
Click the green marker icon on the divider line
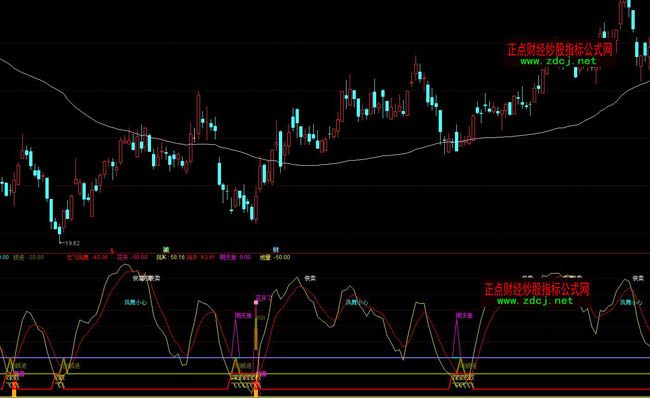(x=166, y=250)
